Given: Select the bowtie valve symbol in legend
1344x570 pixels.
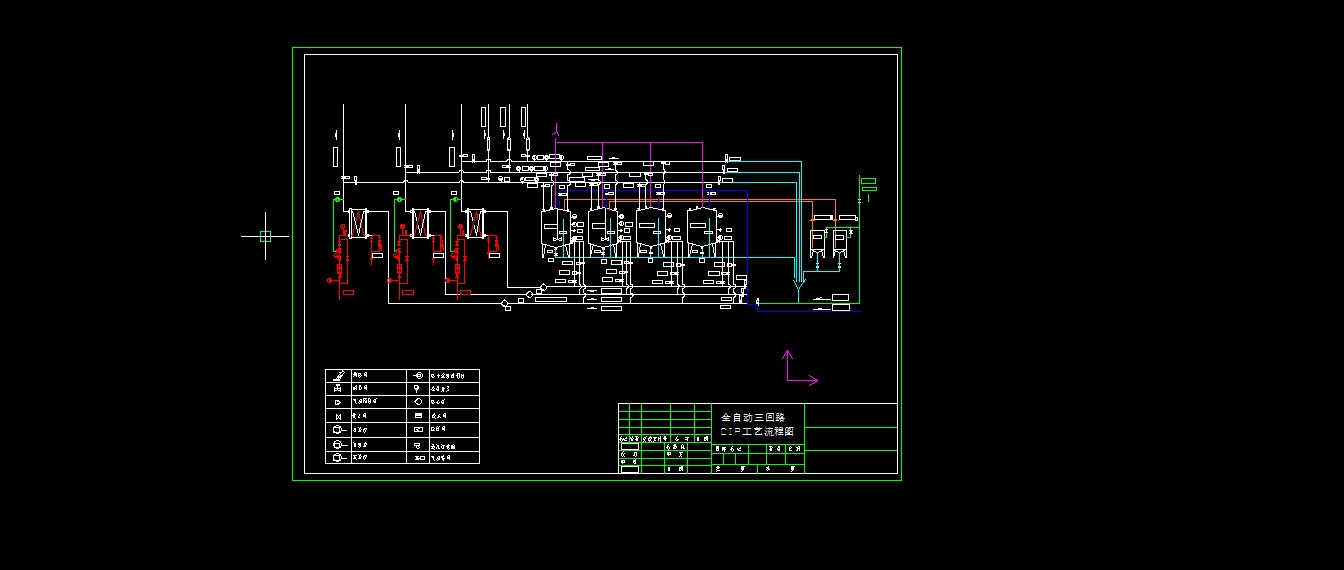Looking at the screenshot, I should (x=338, y=416).
